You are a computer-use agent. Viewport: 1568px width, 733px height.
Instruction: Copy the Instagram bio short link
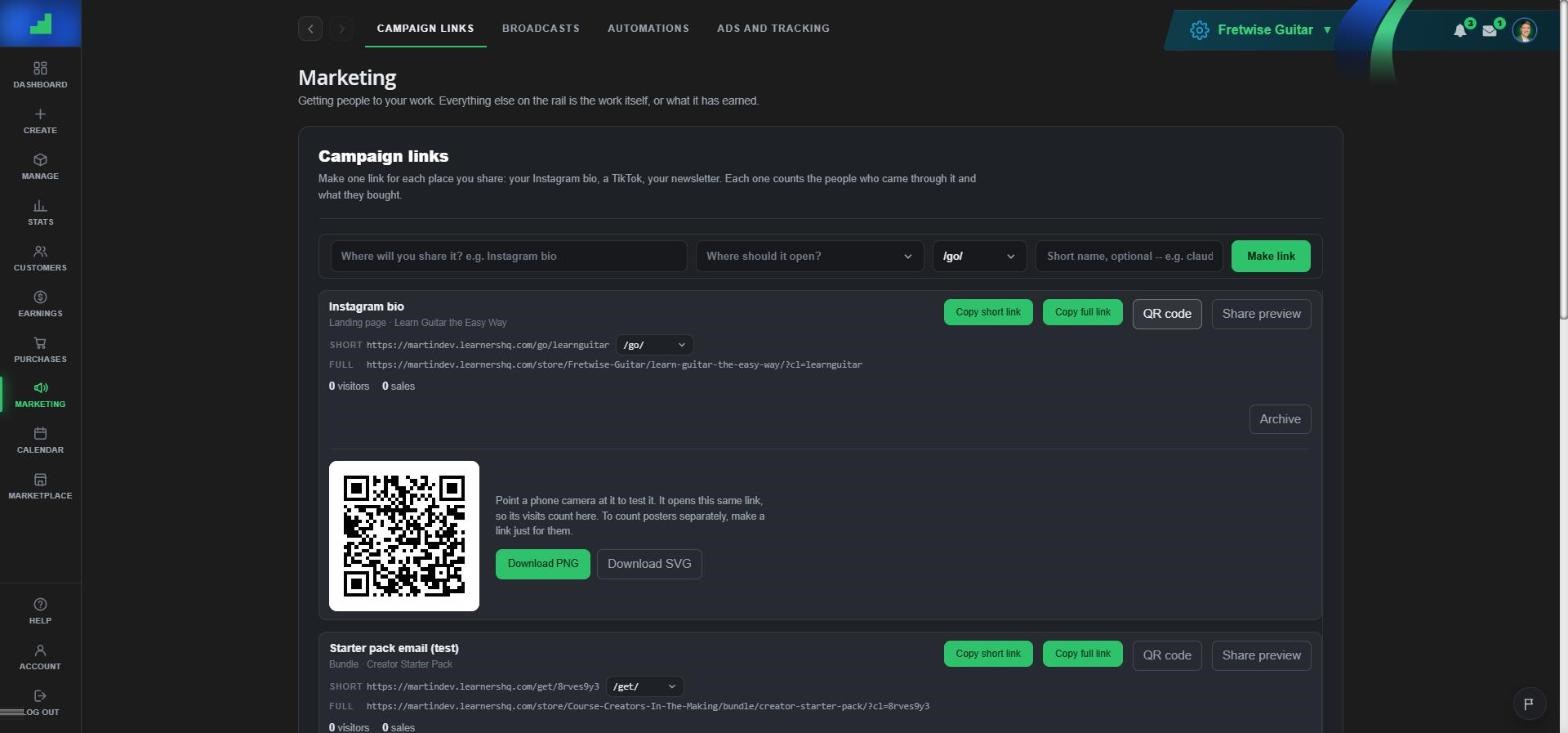(x=988, y=313)
